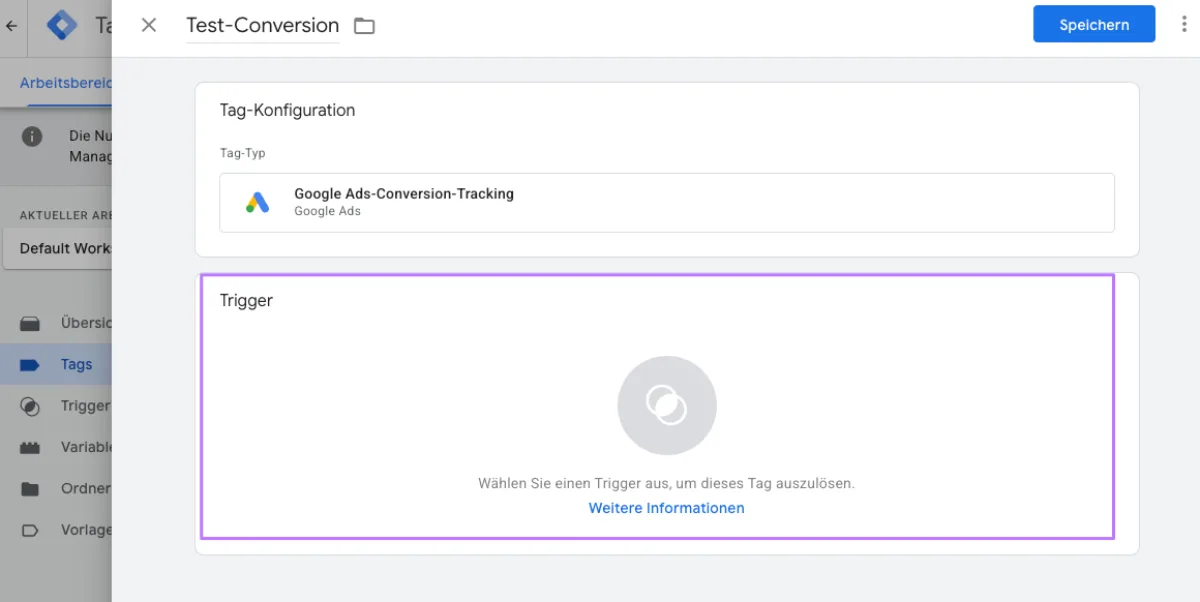Click the circular trigger placeholder icon
The width and height of the screenshot is (1200, 602).
click(x=666, y=404)
